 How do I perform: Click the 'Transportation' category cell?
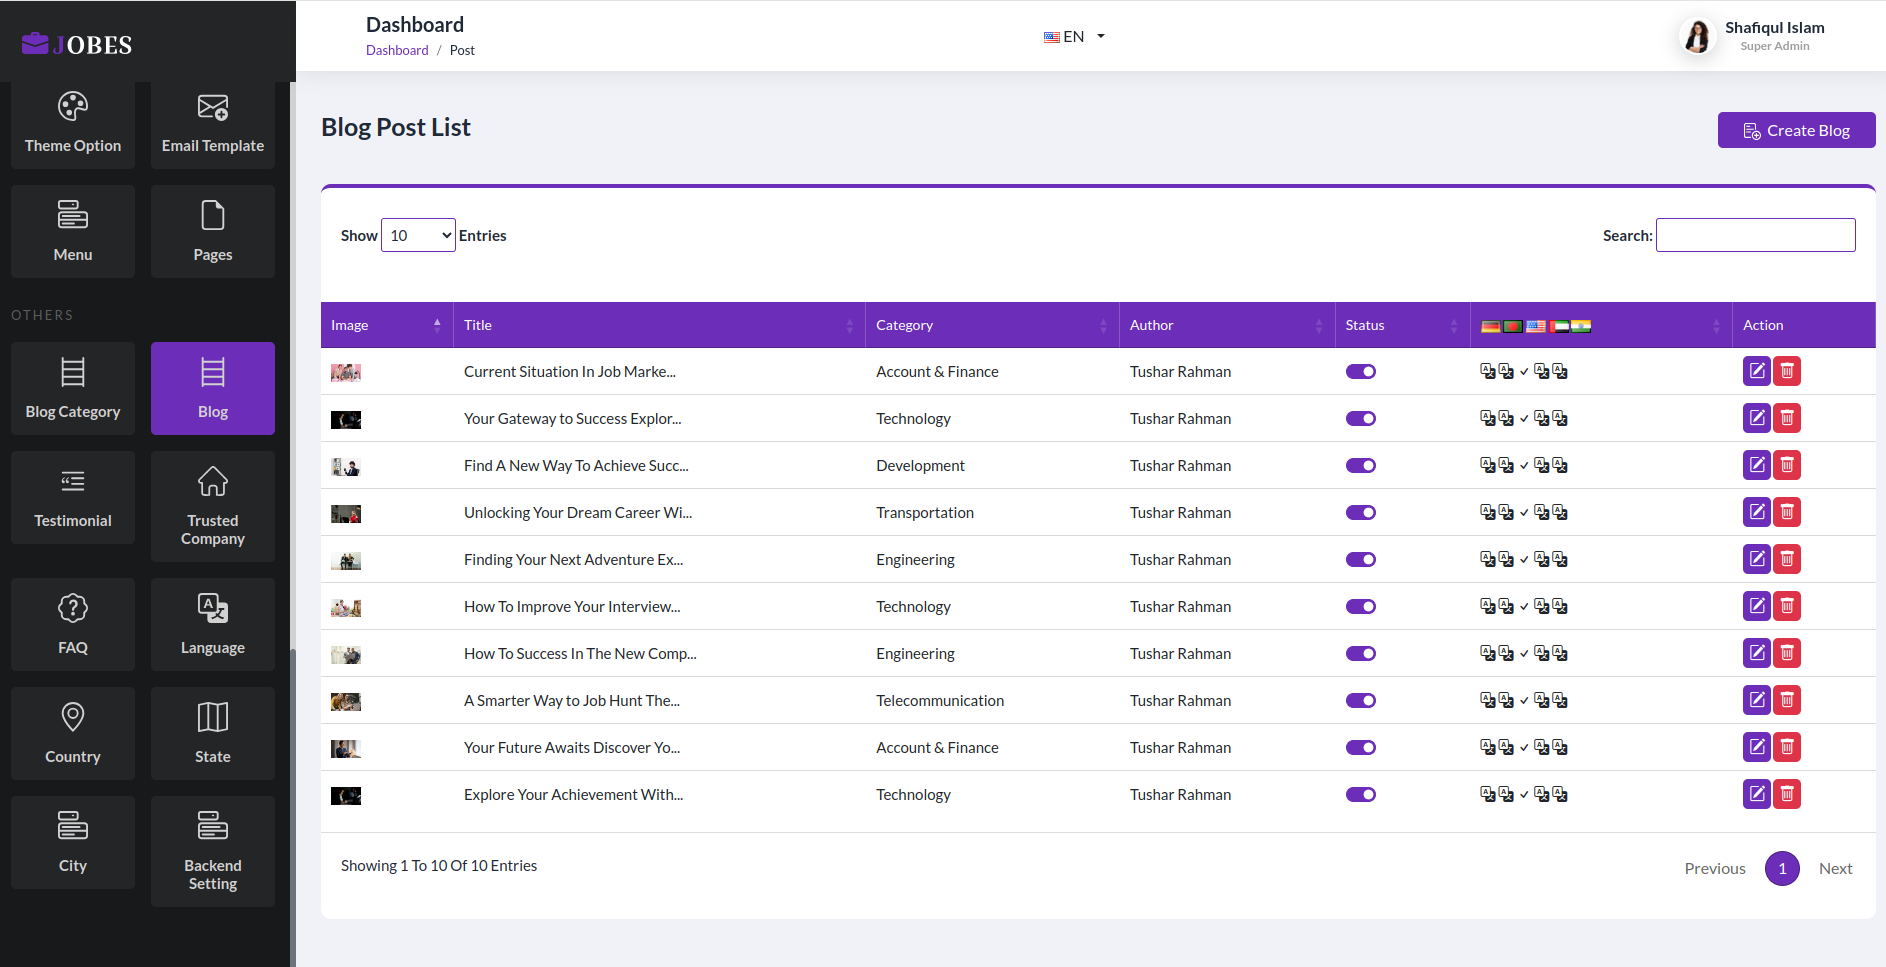[925, 512]
